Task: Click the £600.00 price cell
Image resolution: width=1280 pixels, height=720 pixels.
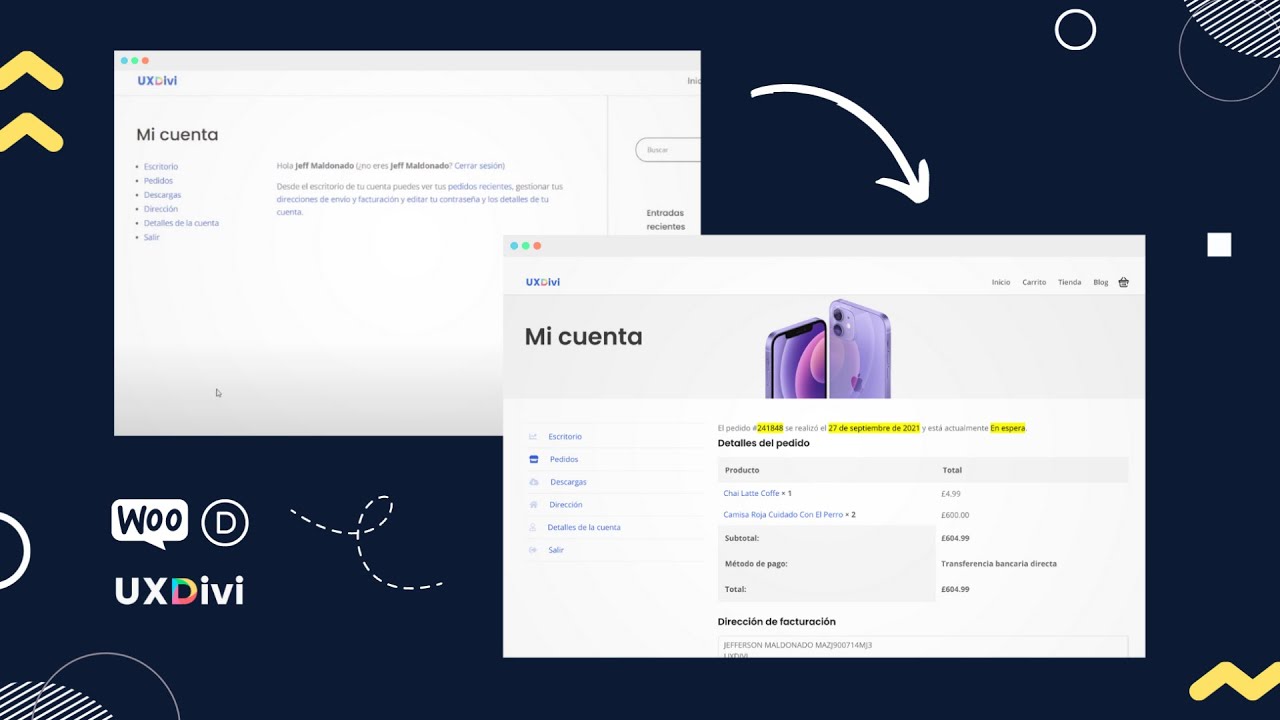Action: tap(955, 515)
